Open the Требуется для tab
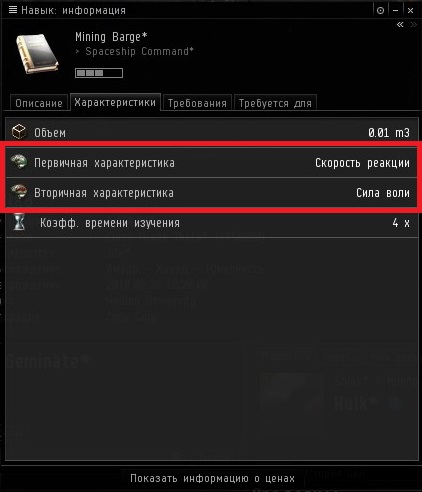 (x=275, y=103)
